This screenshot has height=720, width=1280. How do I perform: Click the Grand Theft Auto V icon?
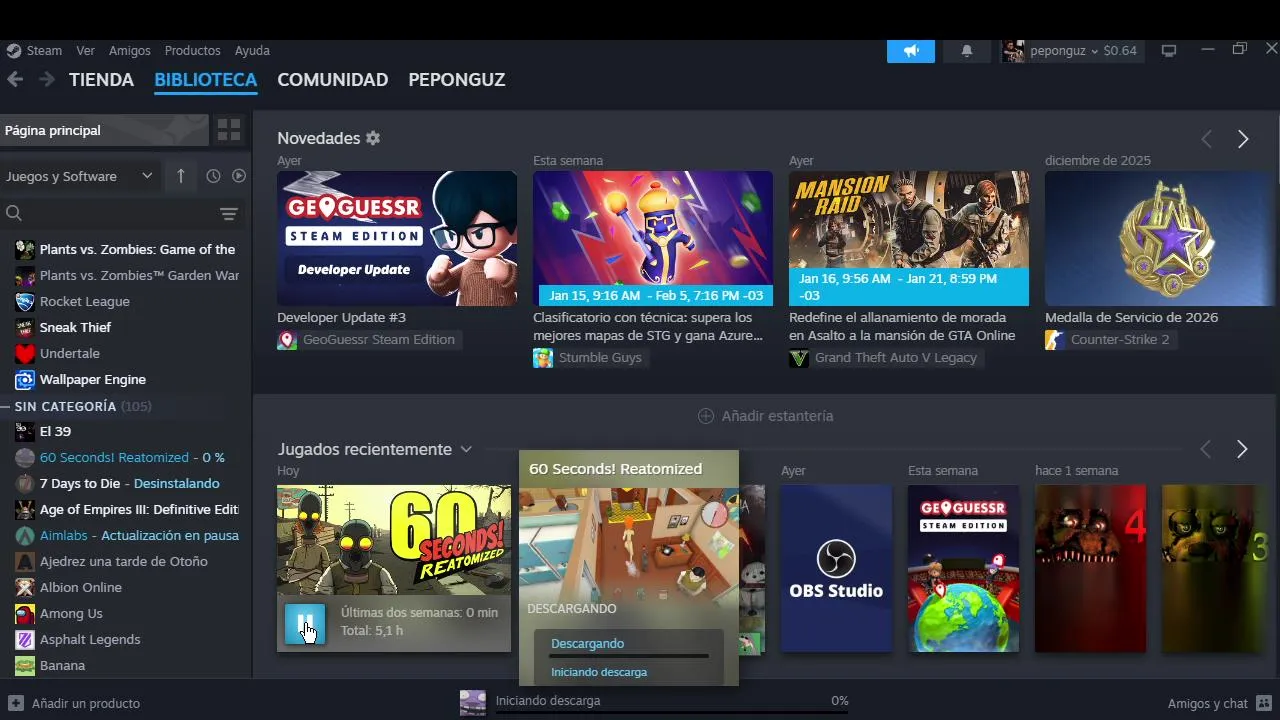pyautogui.click(x=799, y=358)
